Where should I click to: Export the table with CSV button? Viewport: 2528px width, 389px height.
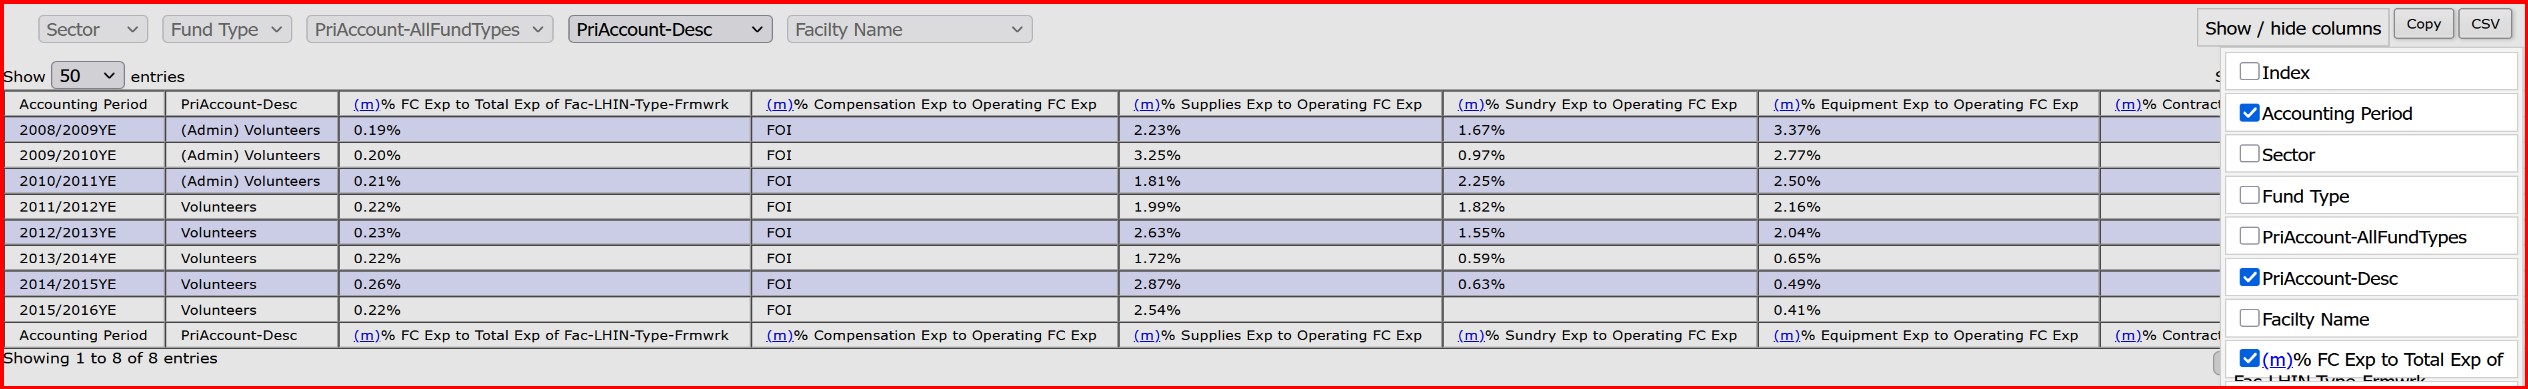2485,24
